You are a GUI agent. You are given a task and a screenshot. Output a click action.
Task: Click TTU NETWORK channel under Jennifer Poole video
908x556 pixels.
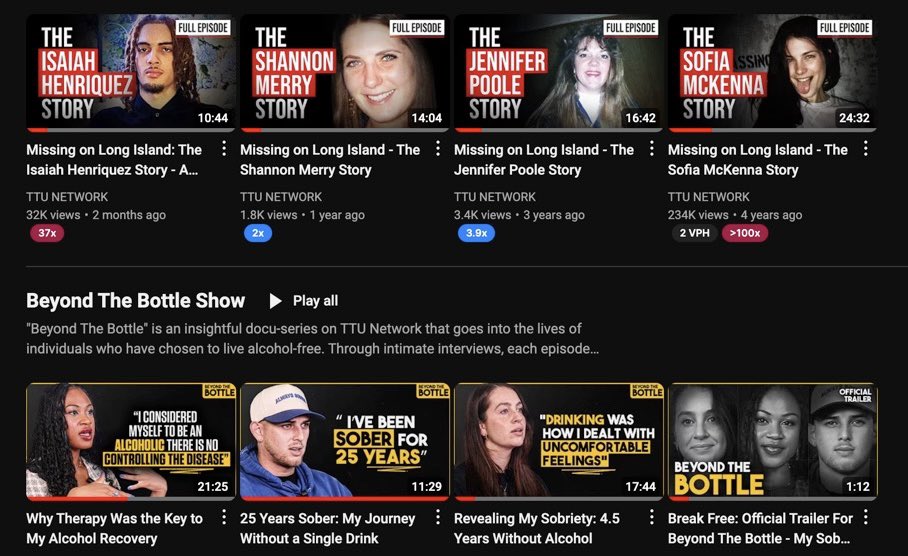[495, 197]
